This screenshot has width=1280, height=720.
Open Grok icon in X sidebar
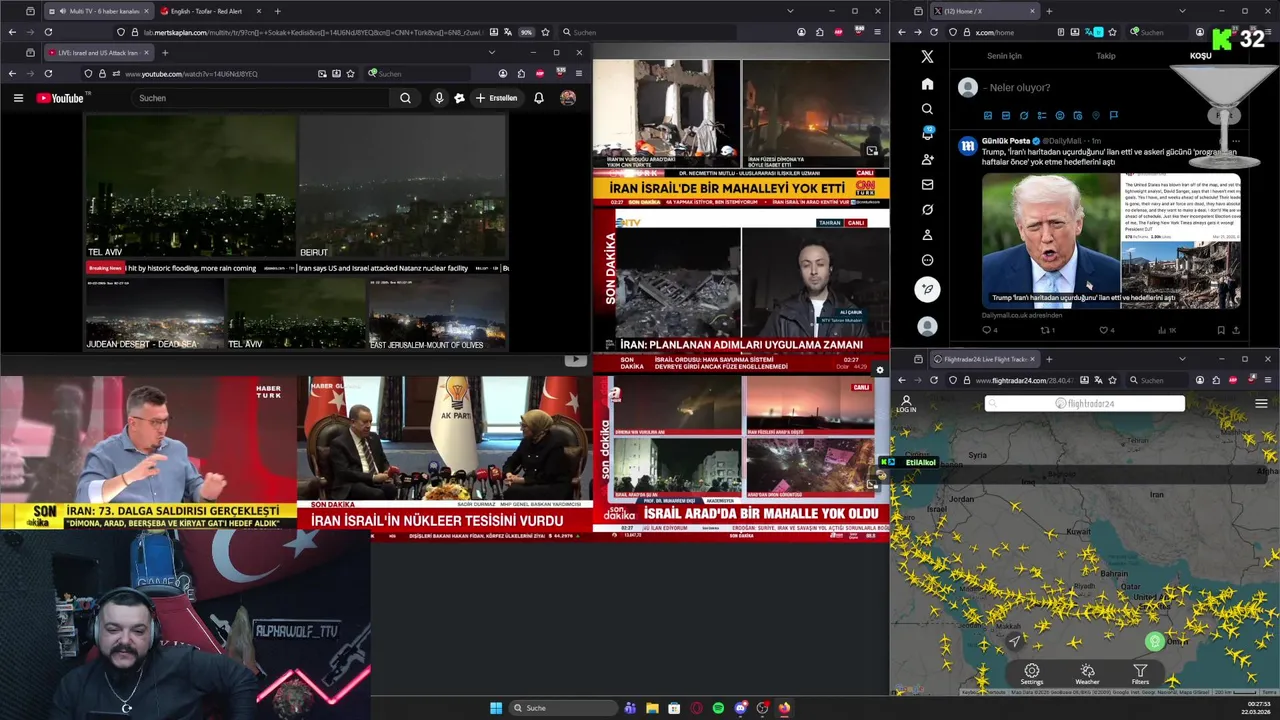click(x=927, y=210)
